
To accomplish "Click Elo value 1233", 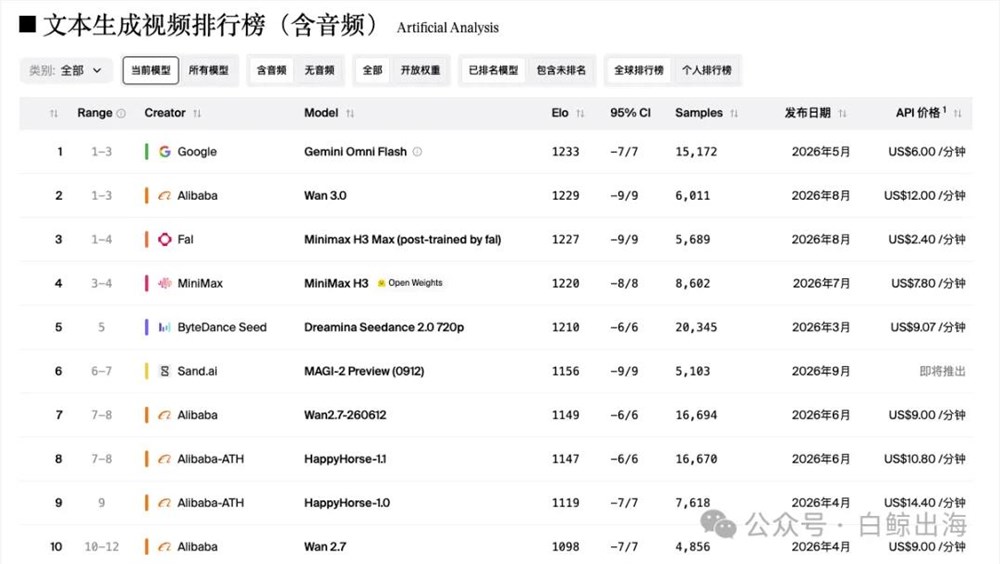I will coord(565,152).
